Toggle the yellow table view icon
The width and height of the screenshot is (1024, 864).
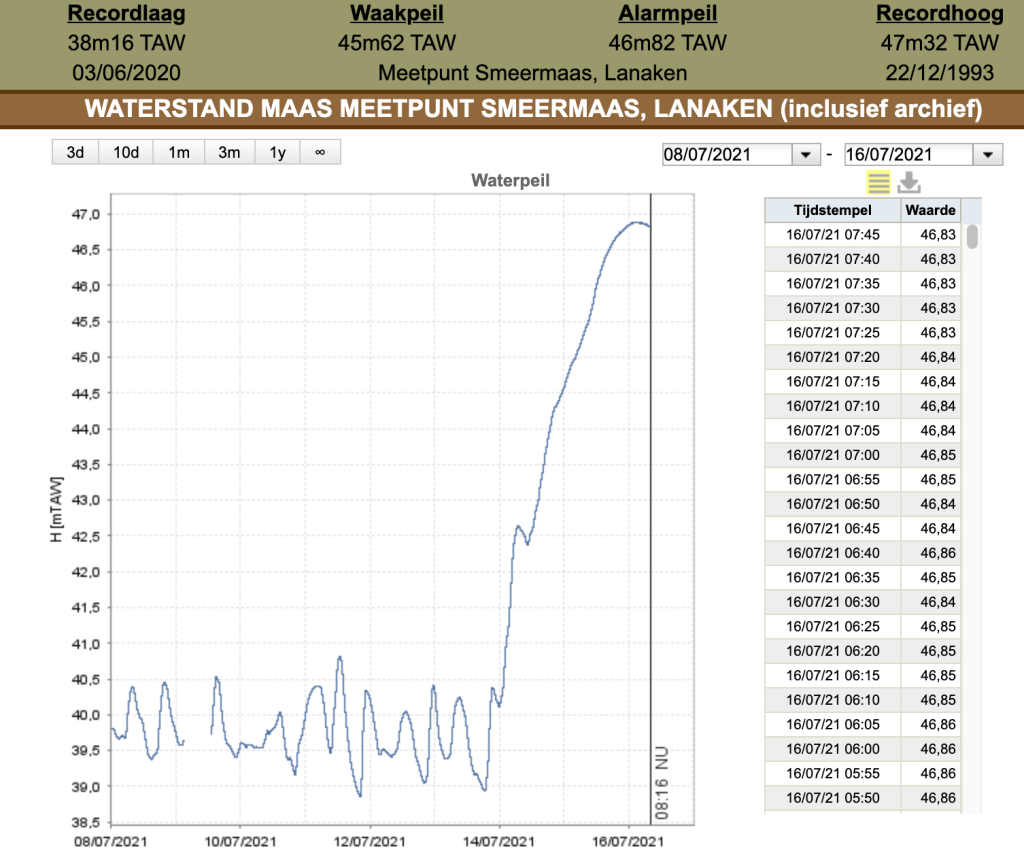(878, 182)
